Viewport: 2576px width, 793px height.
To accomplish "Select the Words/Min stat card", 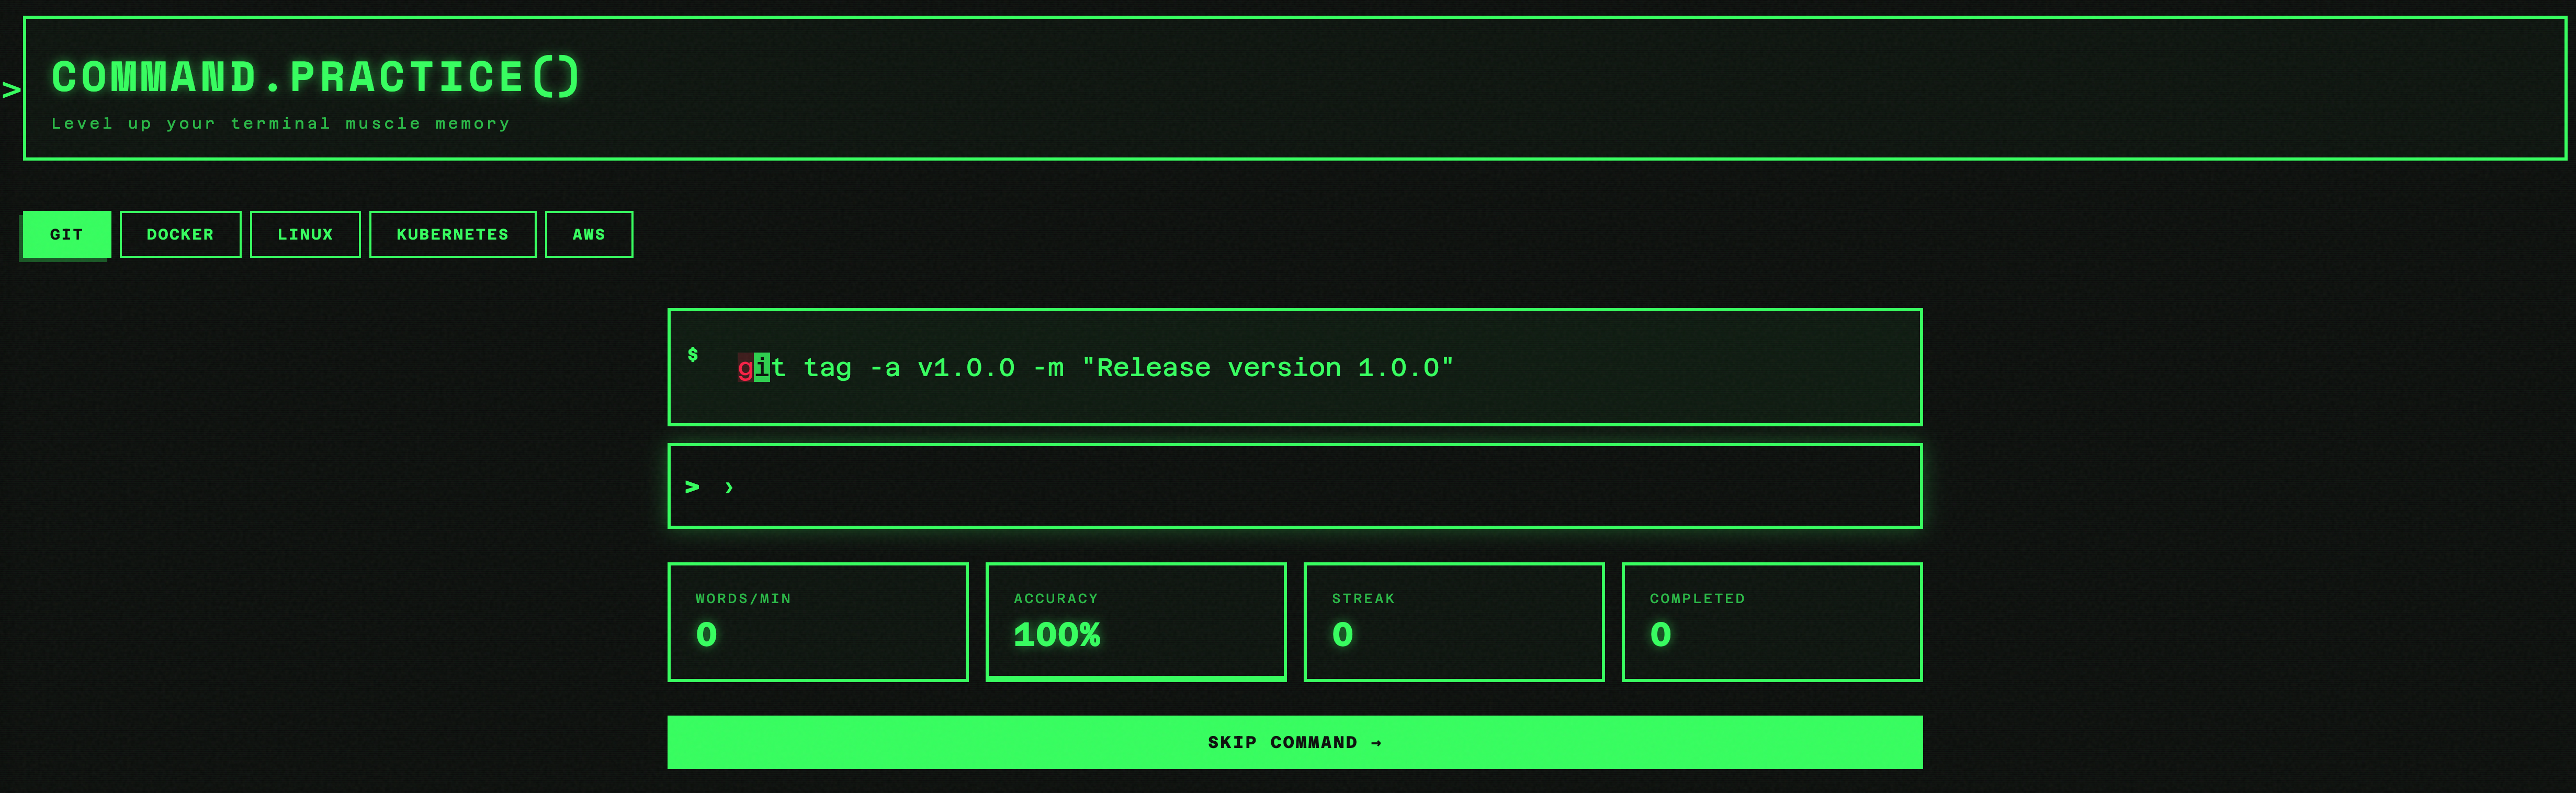I will coord(817,622).
